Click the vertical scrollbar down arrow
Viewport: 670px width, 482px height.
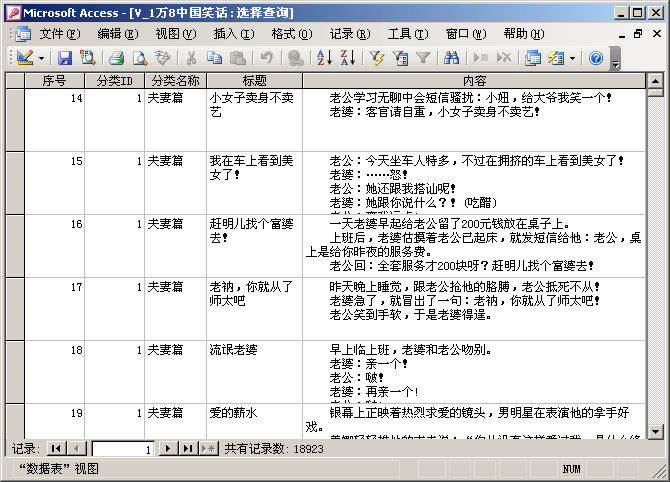(655, 431)
